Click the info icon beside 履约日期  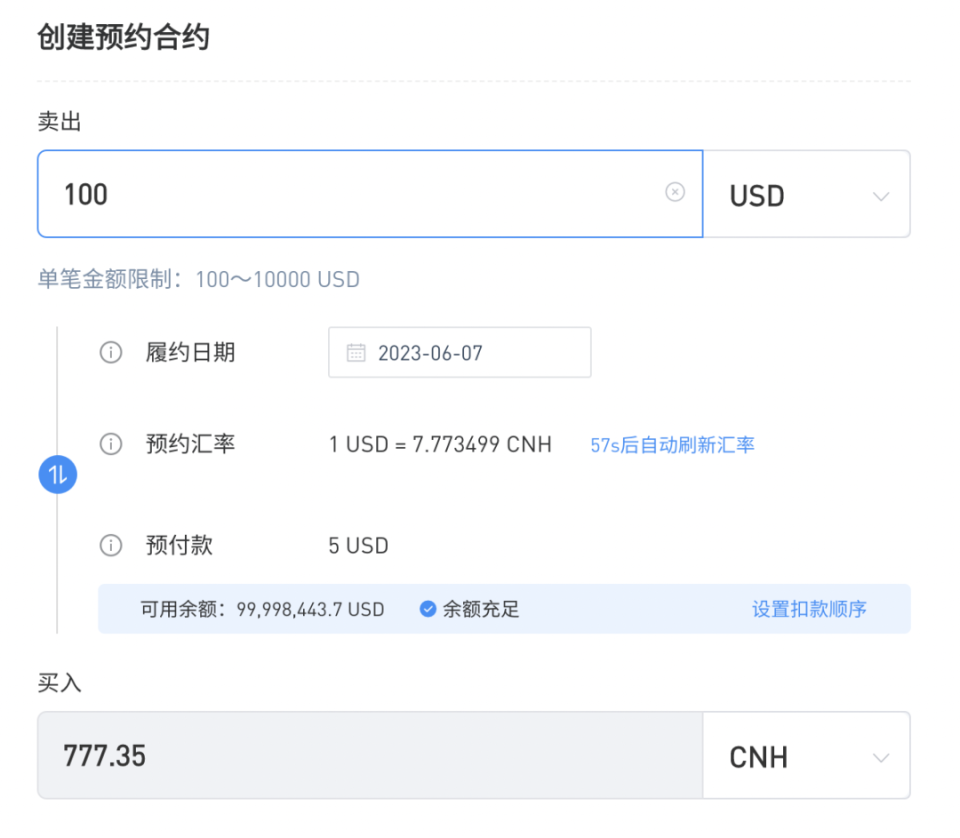coord(111,353)
